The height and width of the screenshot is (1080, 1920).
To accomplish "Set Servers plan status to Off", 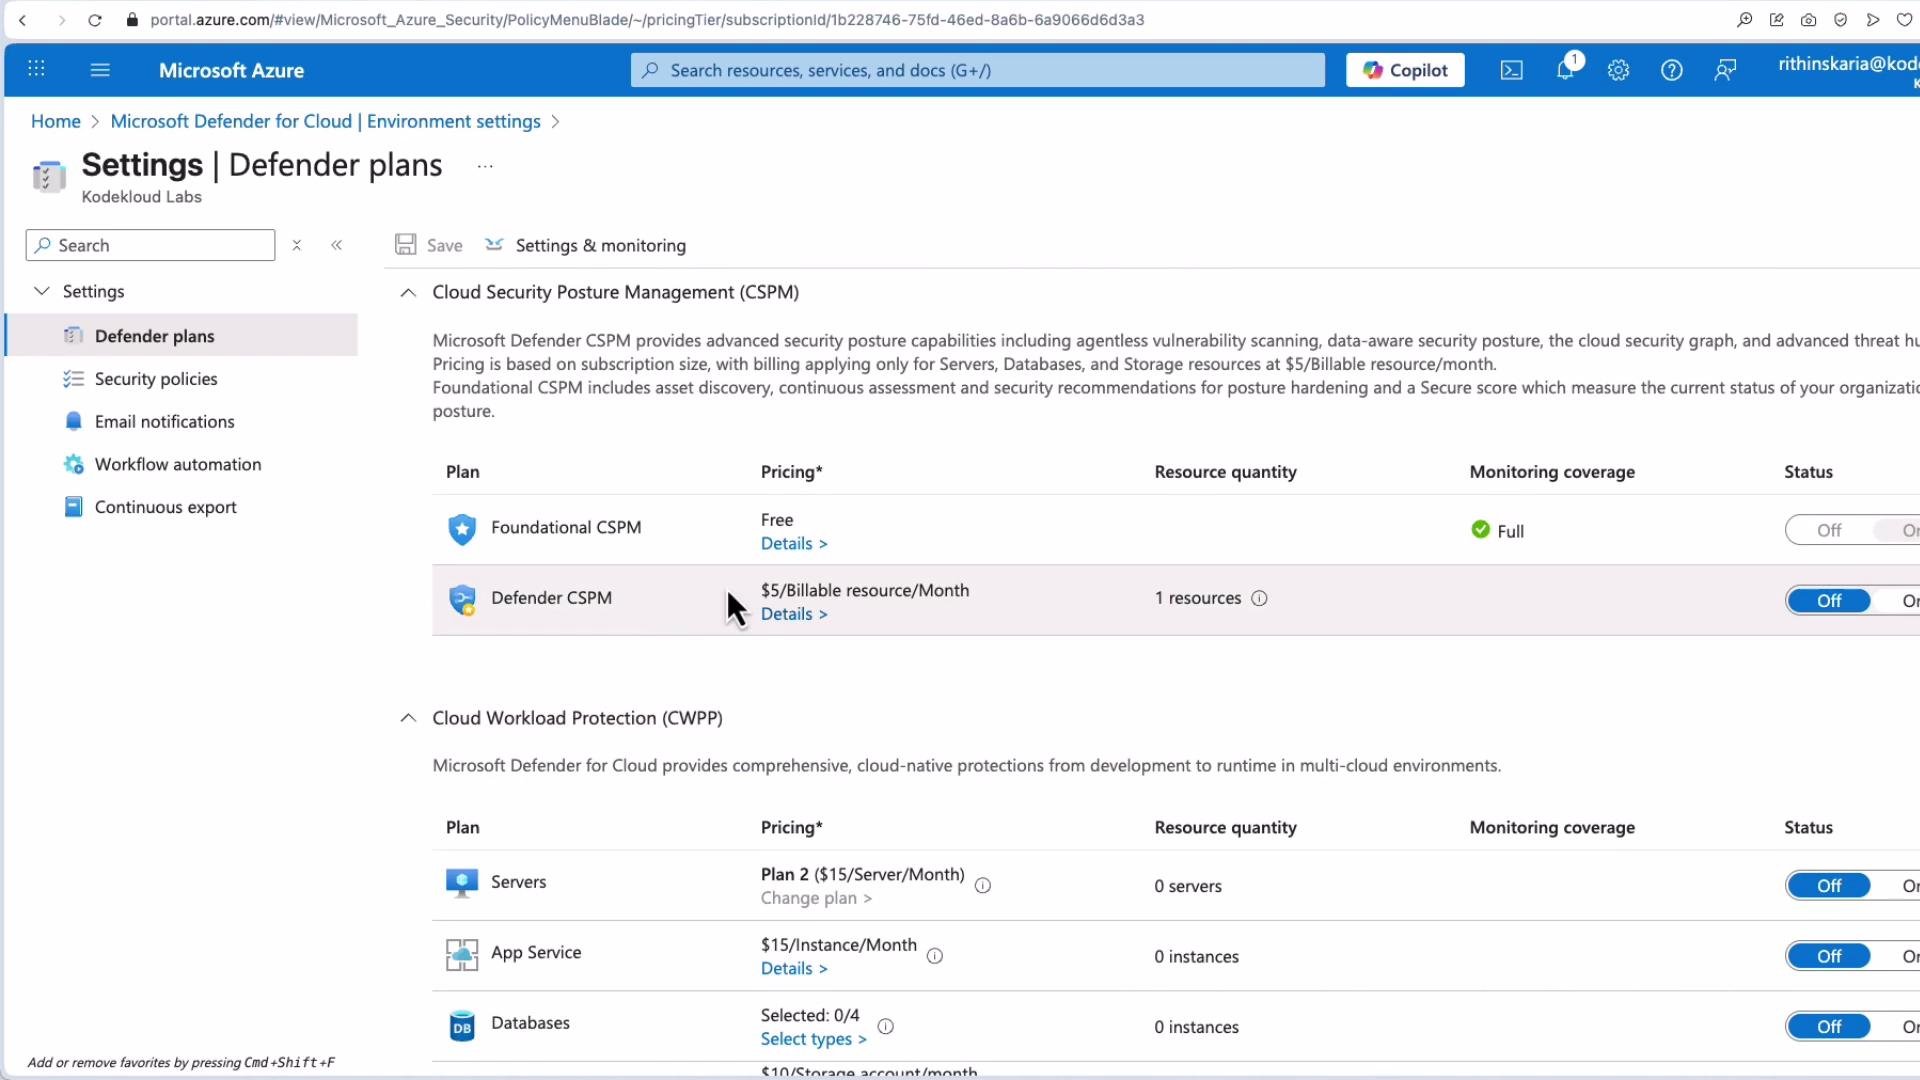I will coord(1828,885).
